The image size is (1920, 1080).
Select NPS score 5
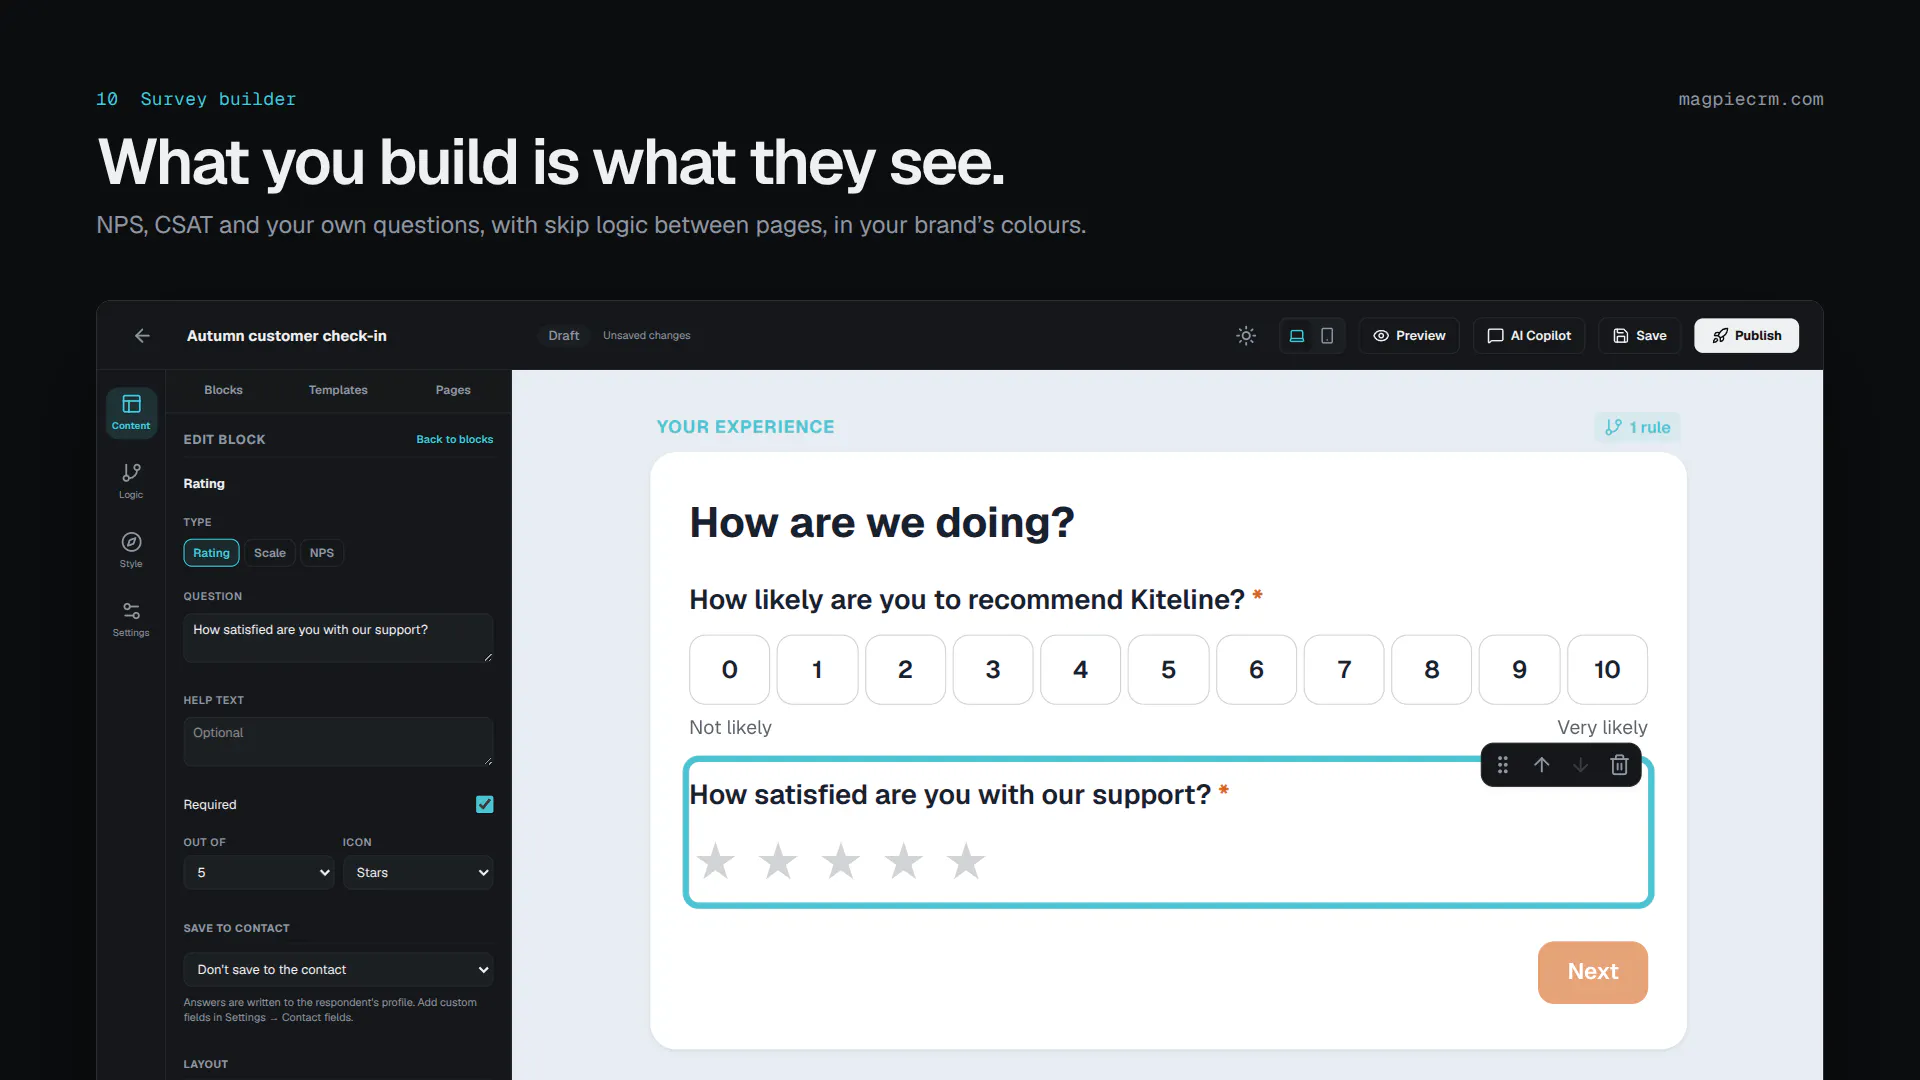(1168, 669)
